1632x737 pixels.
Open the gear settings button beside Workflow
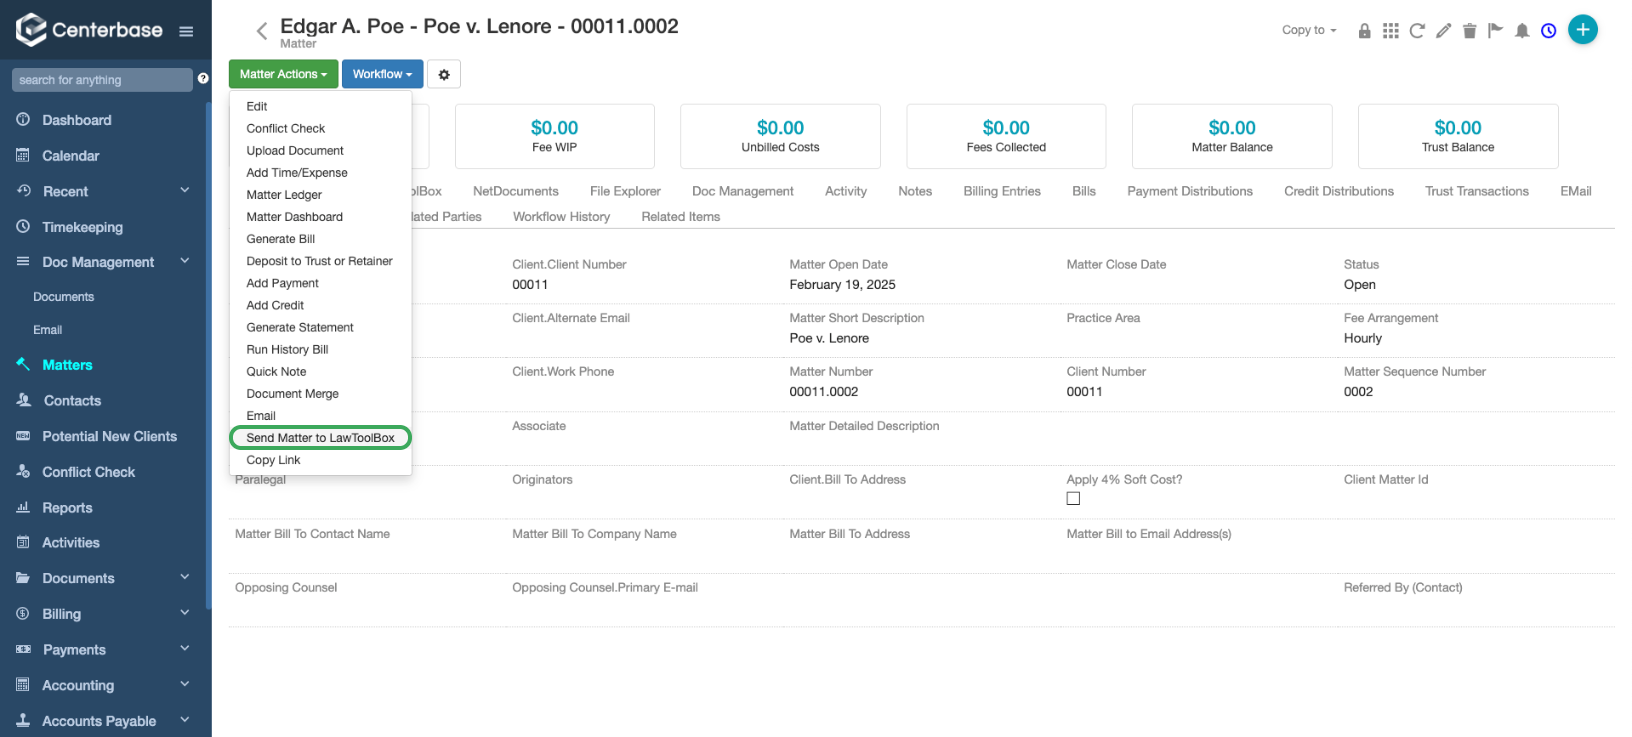tap(444, 74)
